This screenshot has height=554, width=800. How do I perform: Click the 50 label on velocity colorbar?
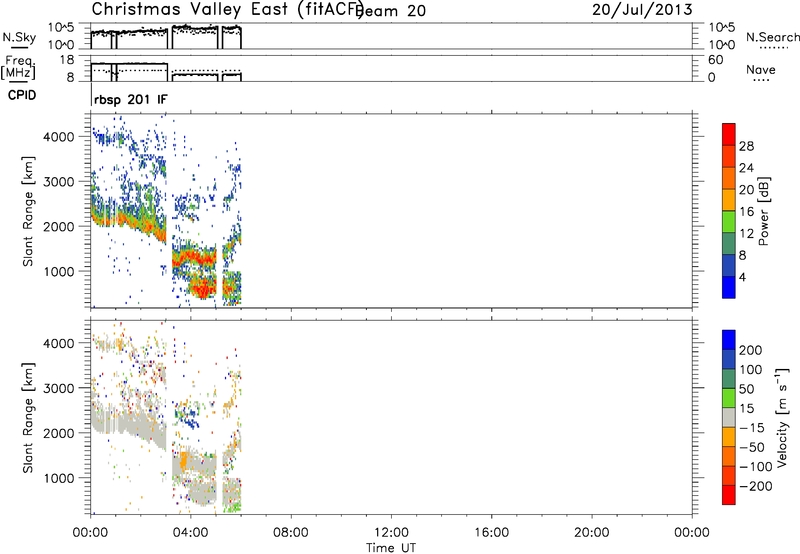(746, 389)
